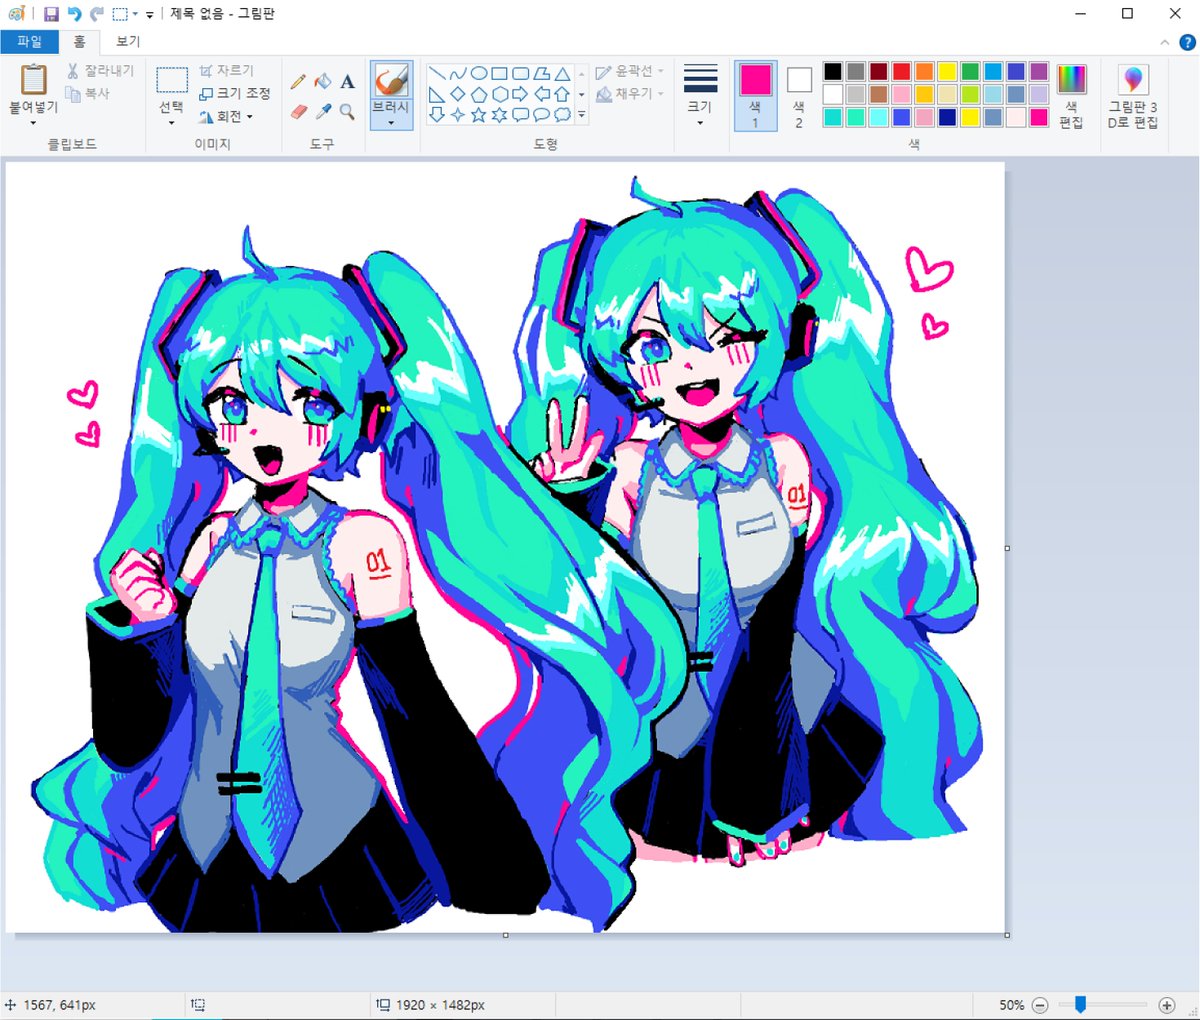Image resolution: width=1200 pixels, height=1020 pixels.
Task: Pick the dark red color swatch
Action: pos(879,71)
